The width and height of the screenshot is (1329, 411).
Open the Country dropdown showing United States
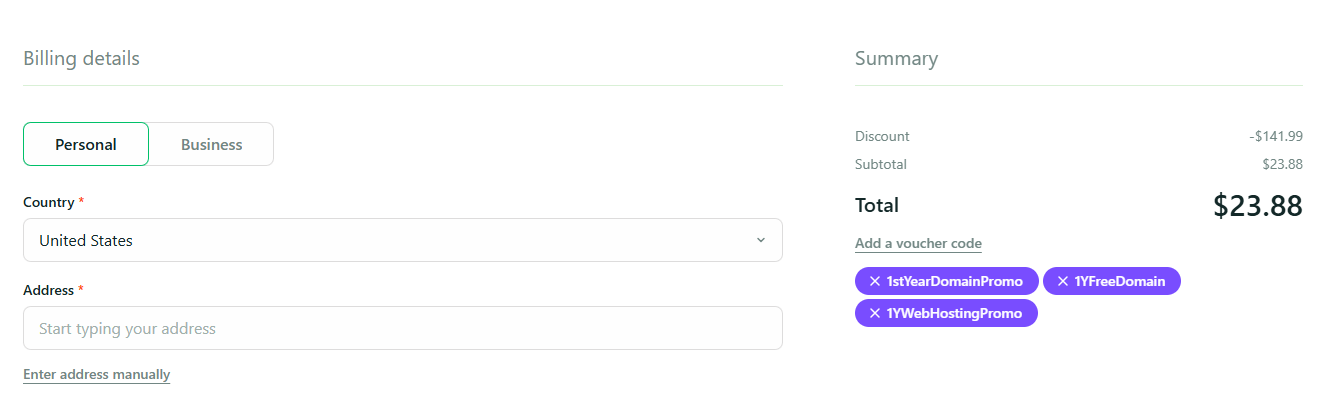(402, 240)
